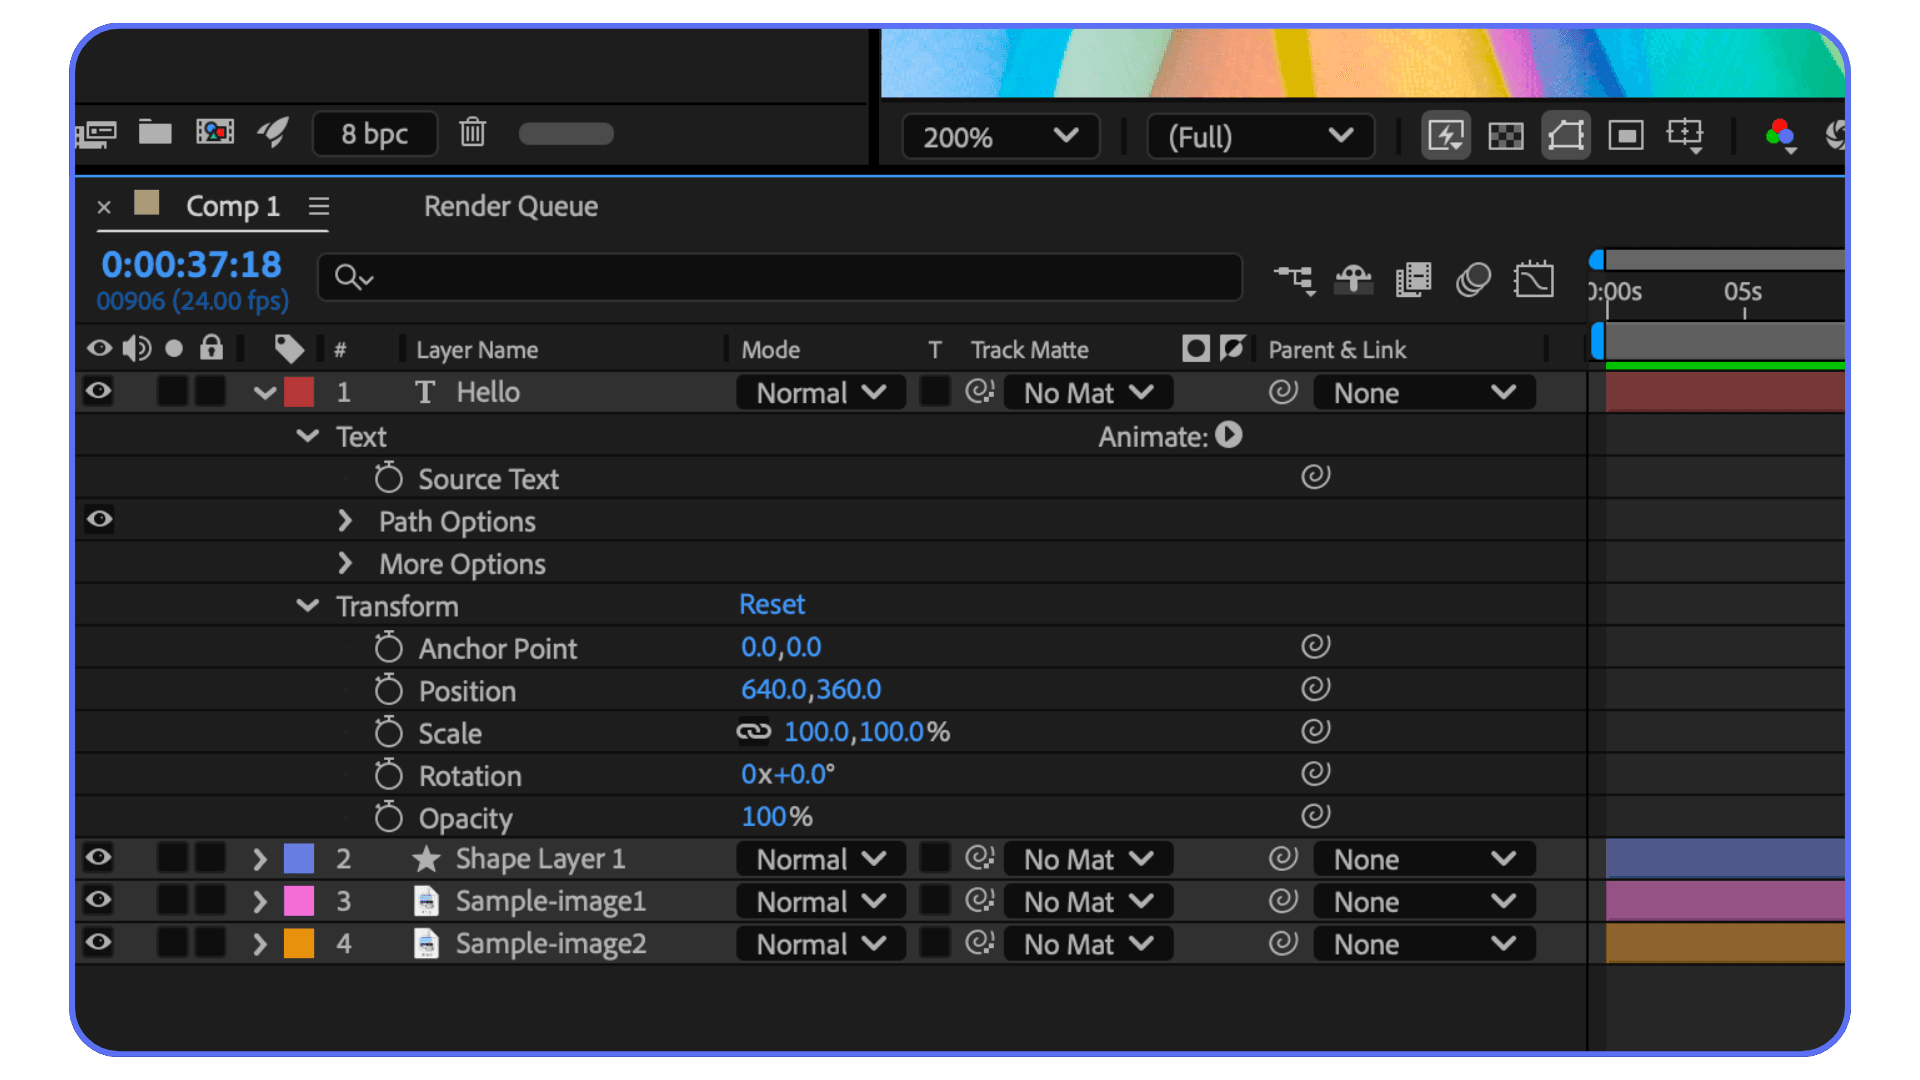Toggle visibility of Sample-image1 layer
1920x1080 pixels.
[97, 900]
